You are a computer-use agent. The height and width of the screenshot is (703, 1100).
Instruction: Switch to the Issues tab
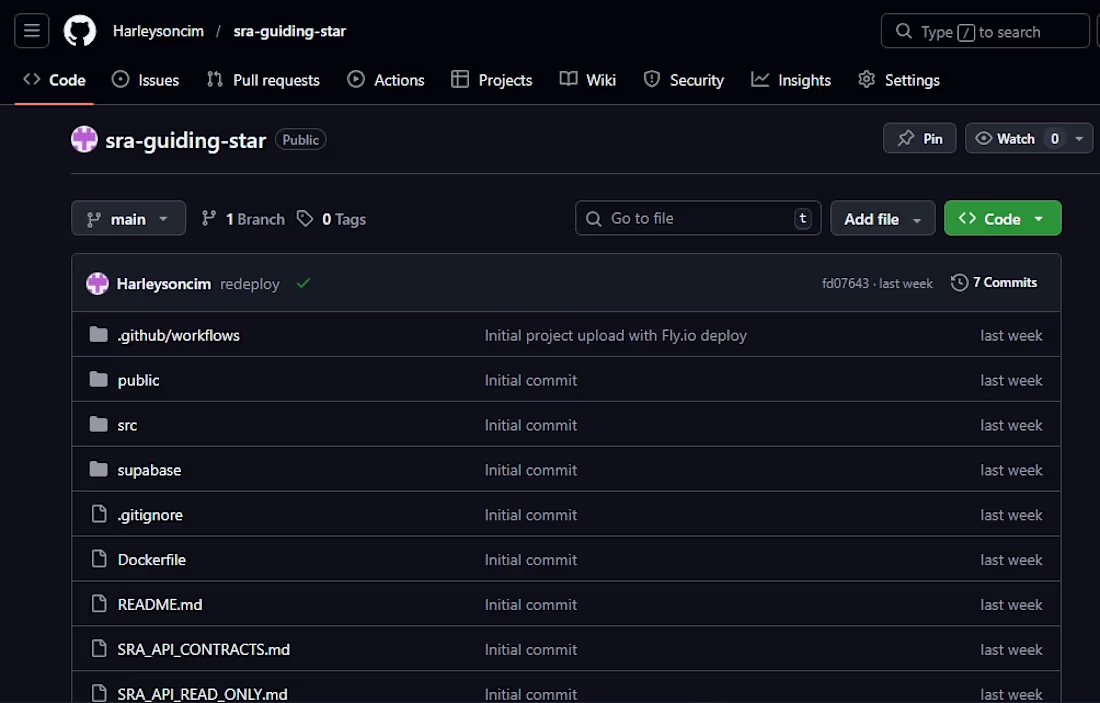145,80
